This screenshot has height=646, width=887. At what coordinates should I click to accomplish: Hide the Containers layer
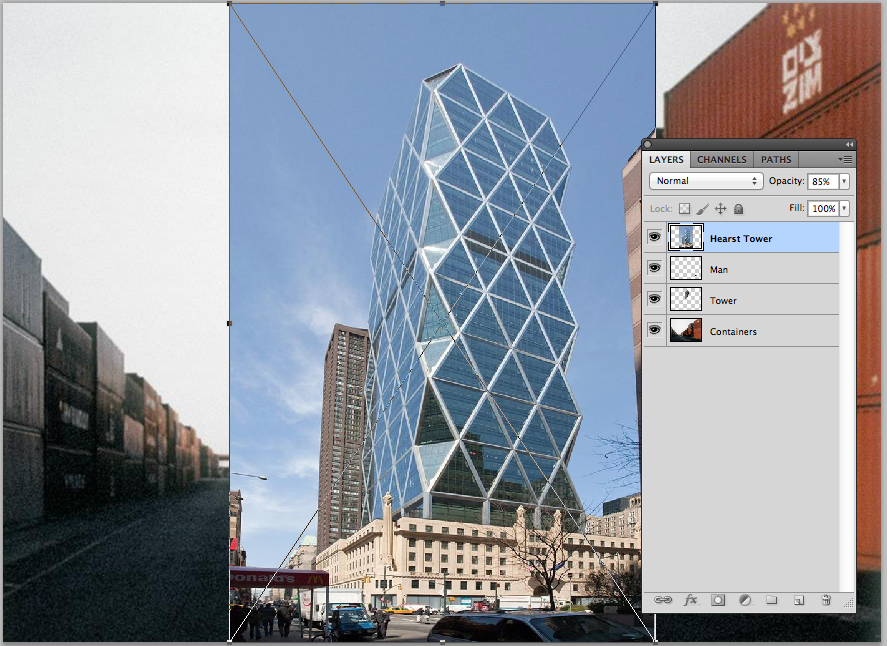pos(655,329)
